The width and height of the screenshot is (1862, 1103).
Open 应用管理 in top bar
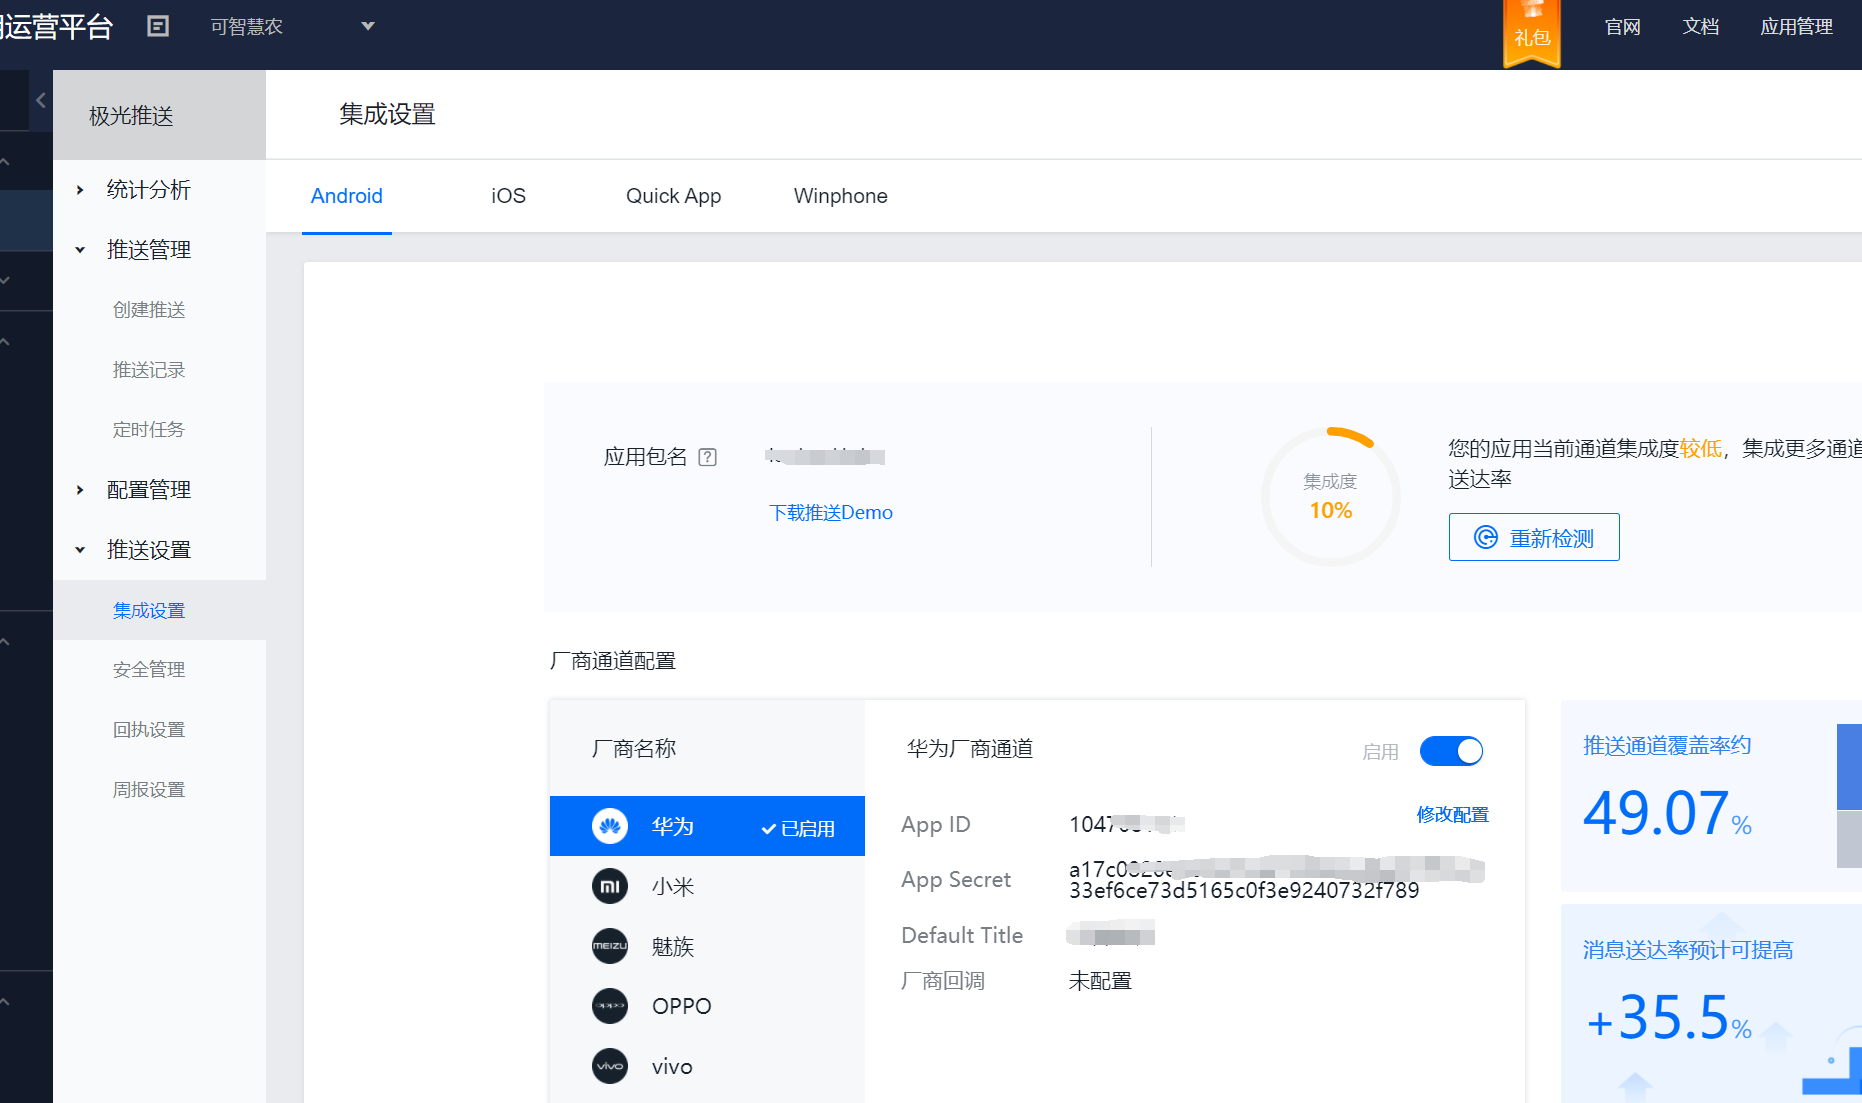[x=1796, y=27]
